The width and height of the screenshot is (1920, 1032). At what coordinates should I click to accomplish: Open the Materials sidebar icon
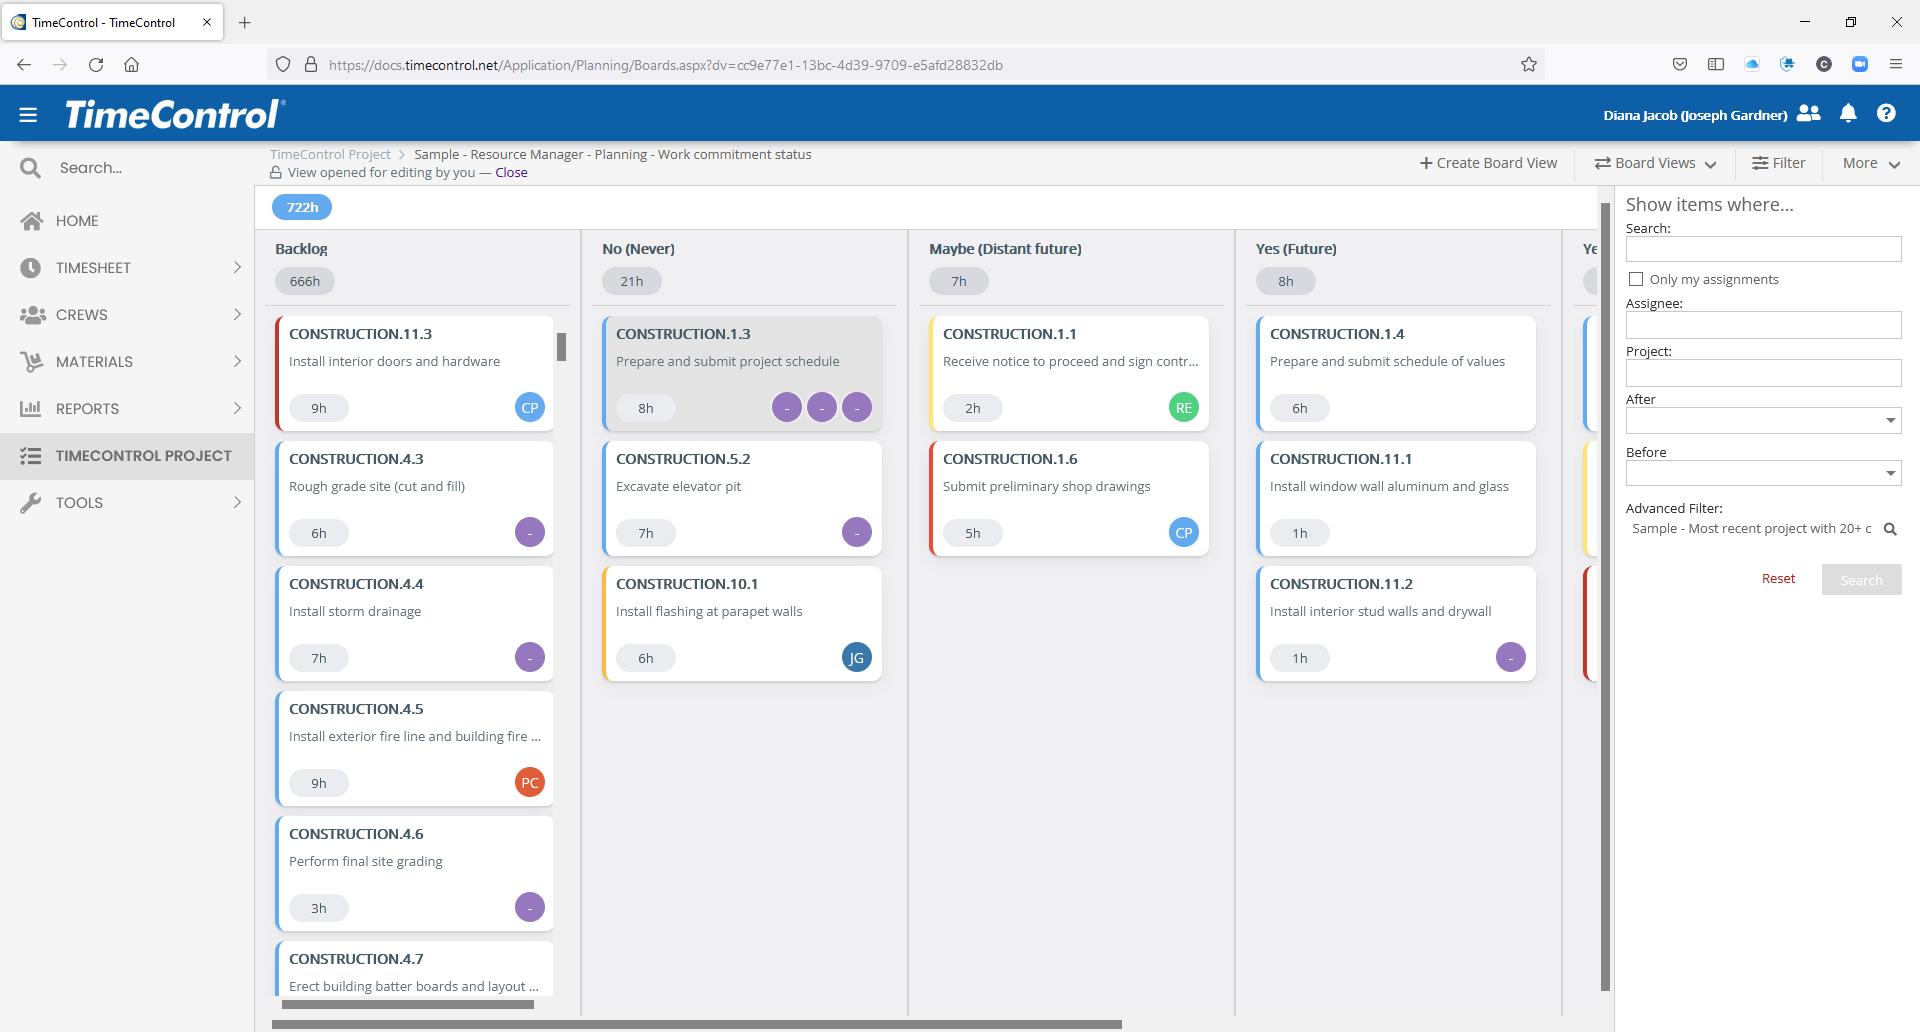(x=30, y=361)
